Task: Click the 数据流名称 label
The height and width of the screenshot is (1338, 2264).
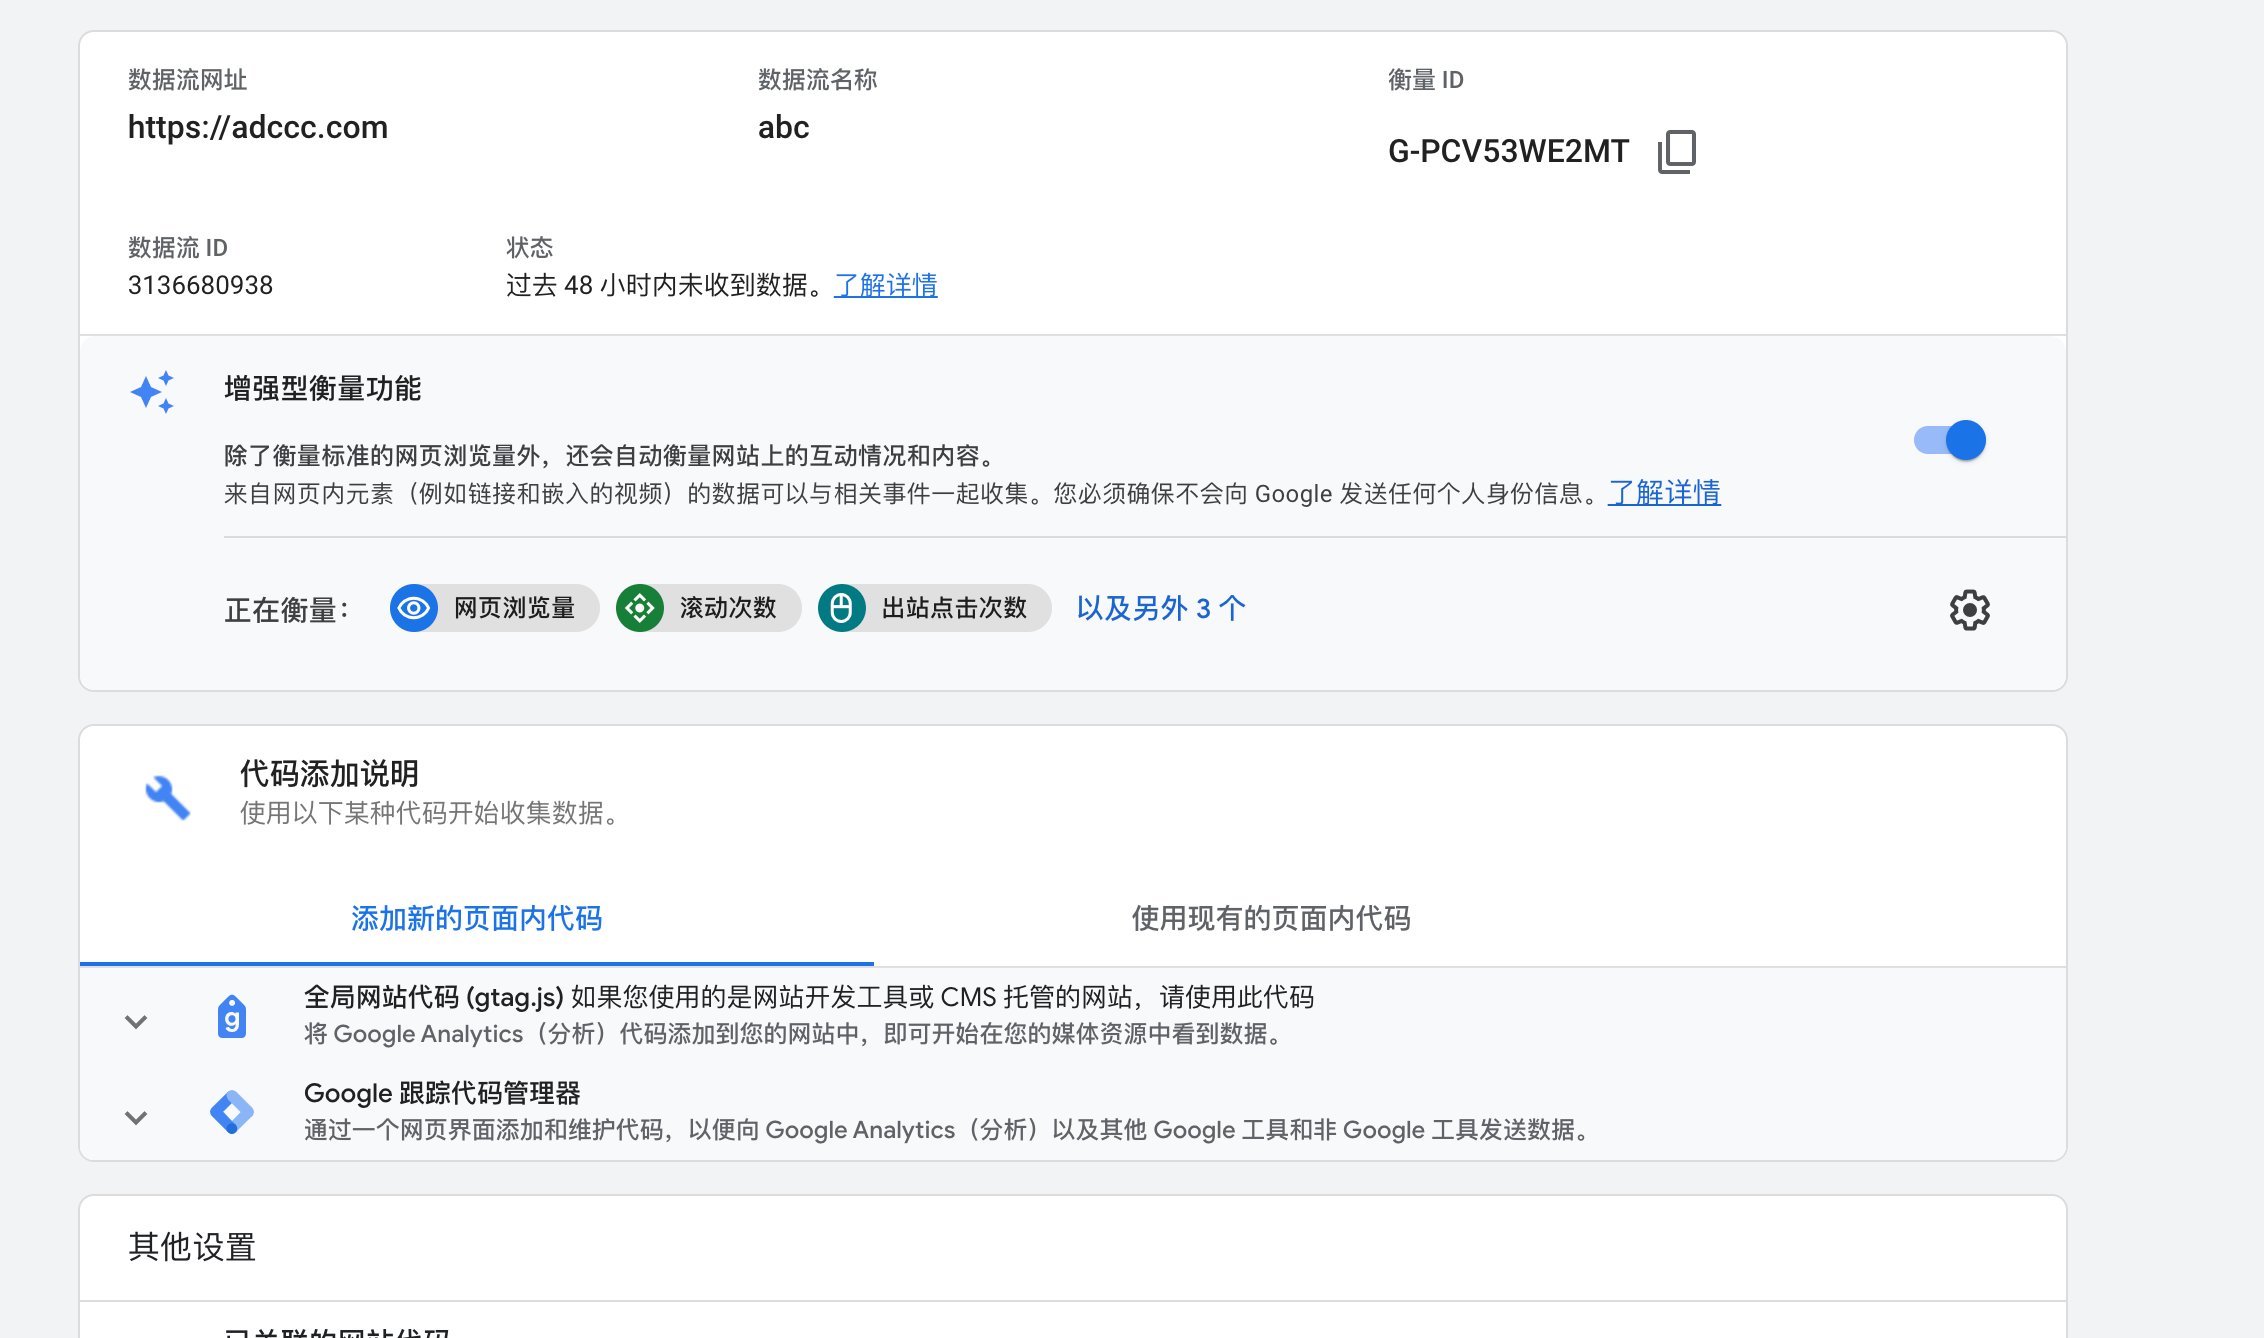Action: [x=817, y=80]
